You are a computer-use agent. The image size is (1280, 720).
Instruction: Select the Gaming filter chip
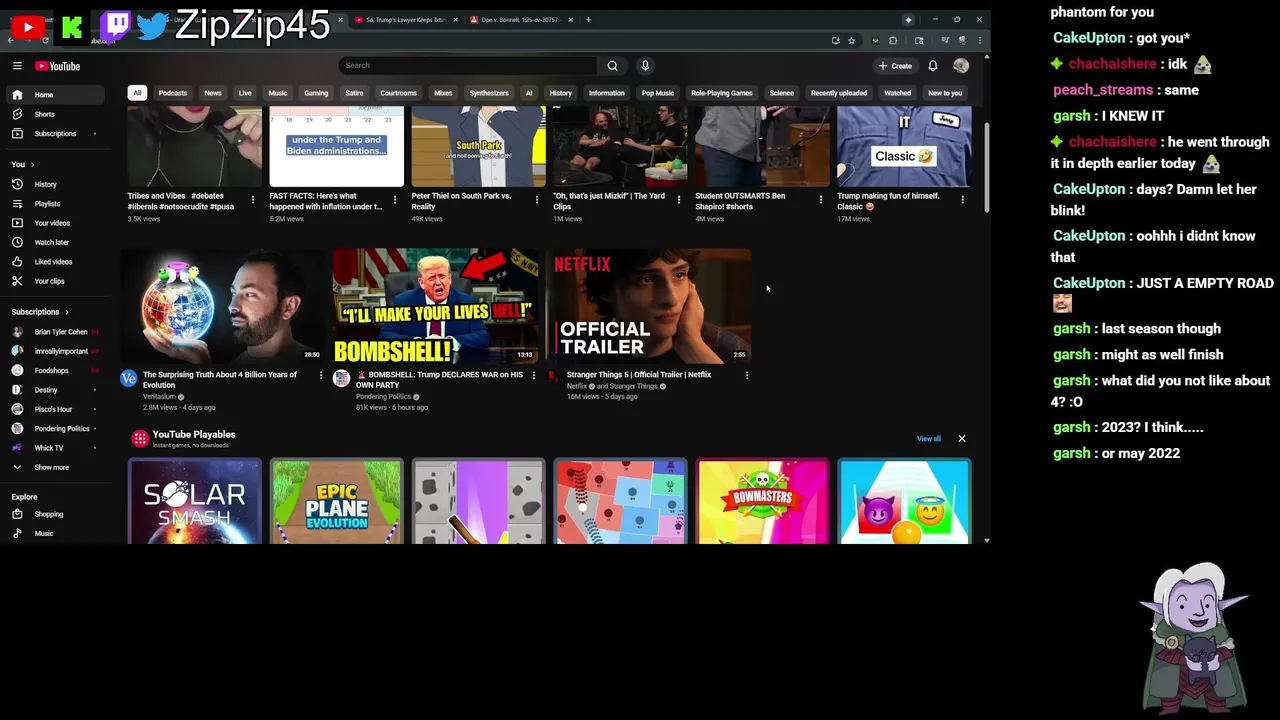pyautogui.click(x=316, y=93)
